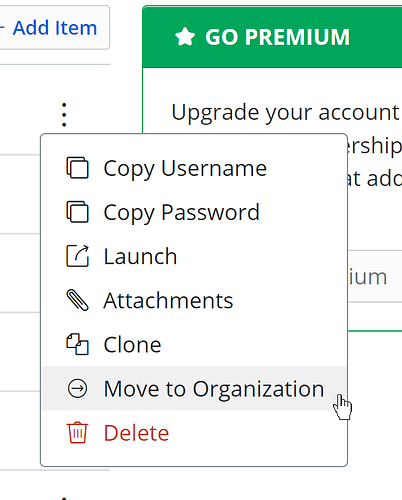The image size is (402, 500).
Task: Click the launch arrow-box icon
Action: point(77,256)
